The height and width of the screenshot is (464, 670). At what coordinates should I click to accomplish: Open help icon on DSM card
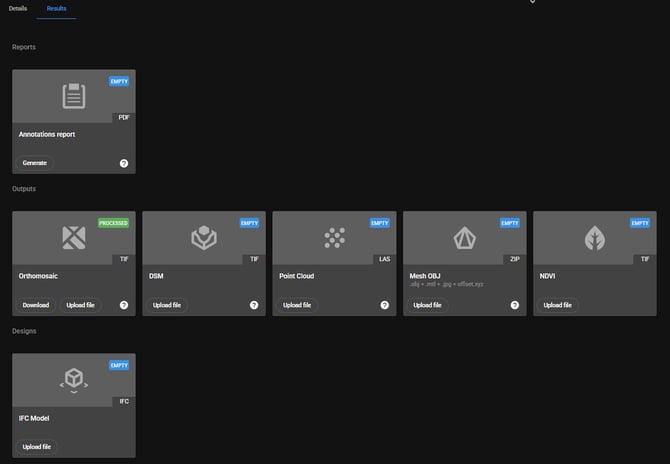pyautogui.click(x=254, y=305)
